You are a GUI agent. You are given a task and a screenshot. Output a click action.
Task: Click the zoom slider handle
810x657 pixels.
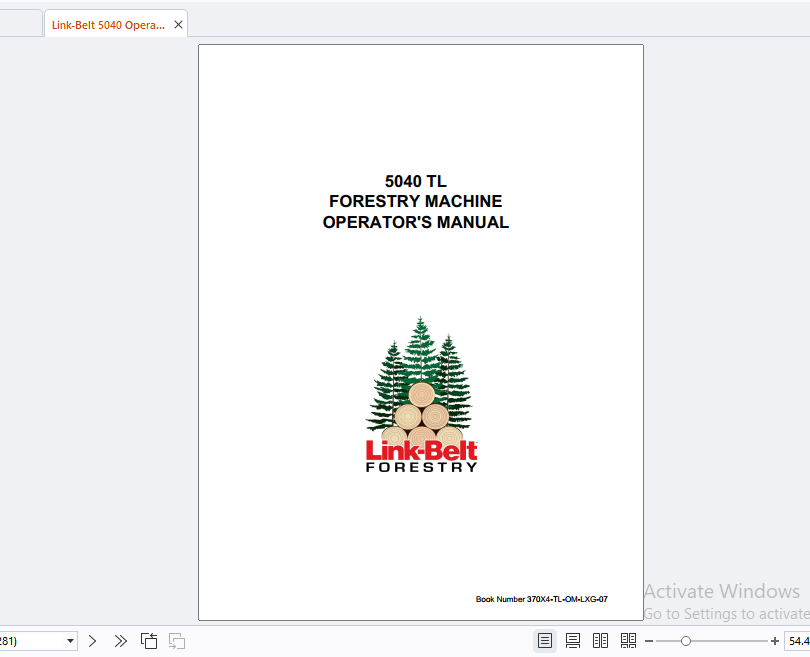pyautogui.click(x=686, y=641)
